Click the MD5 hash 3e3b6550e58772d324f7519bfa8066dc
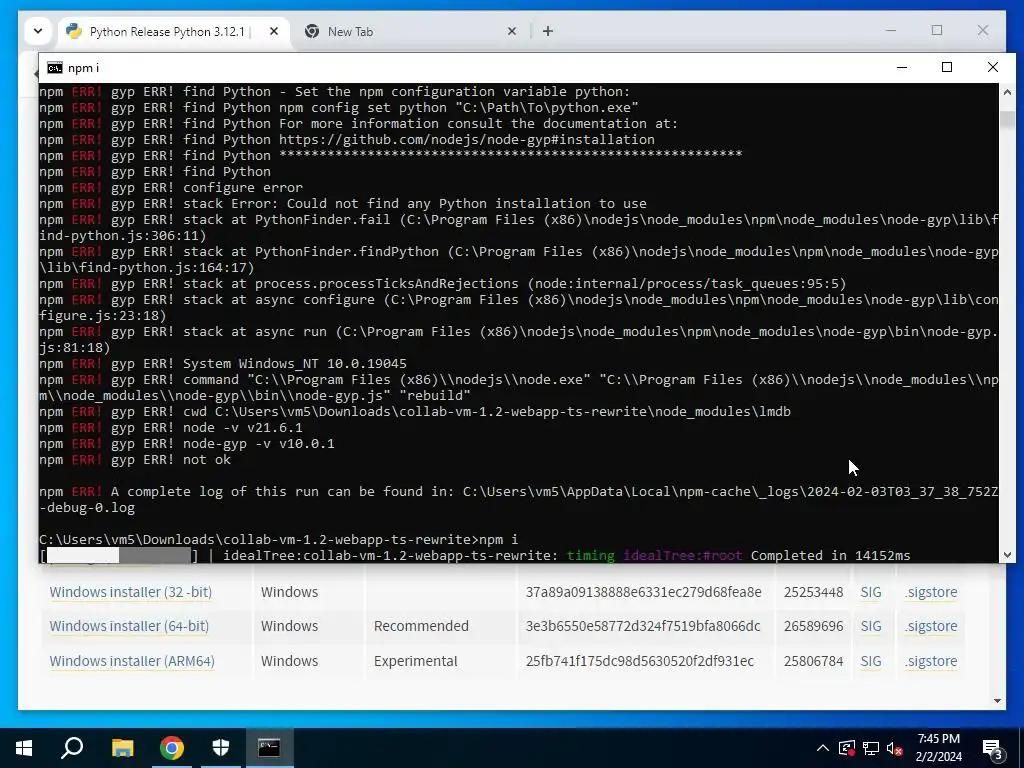 click(x=643, y=626)
